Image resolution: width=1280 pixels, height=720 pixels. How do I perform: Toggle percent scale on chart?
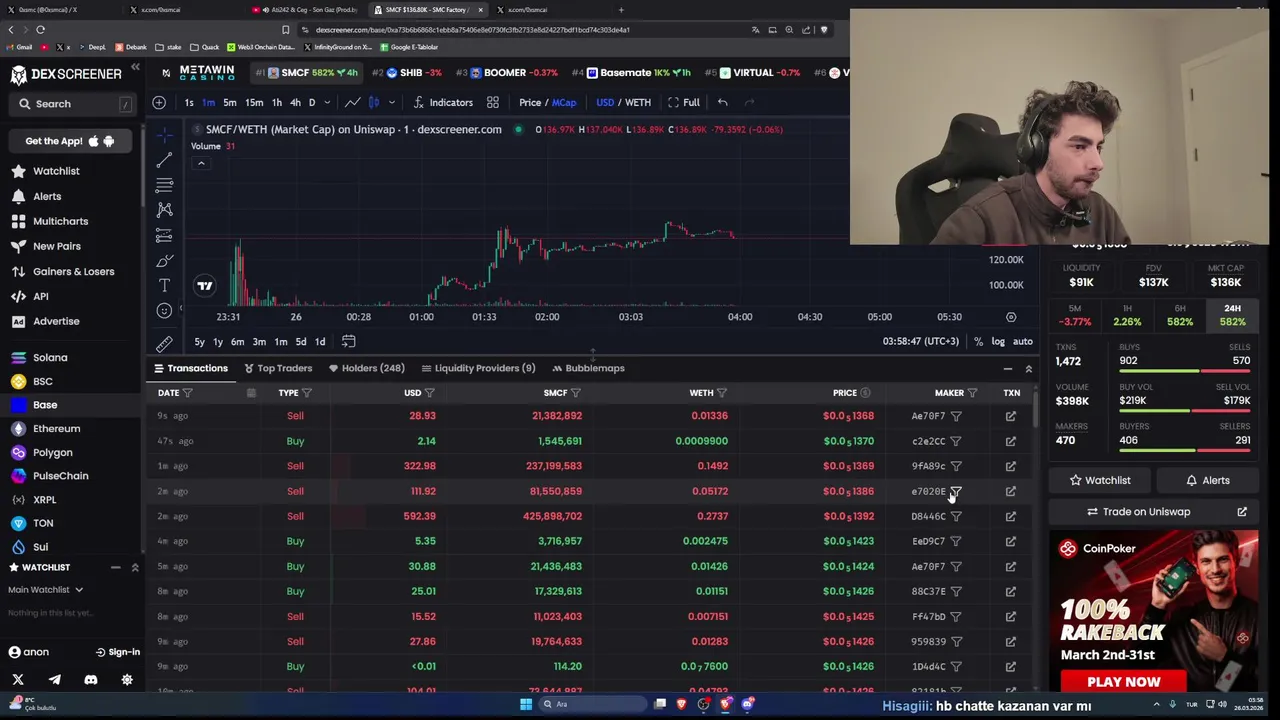point(978,342)
